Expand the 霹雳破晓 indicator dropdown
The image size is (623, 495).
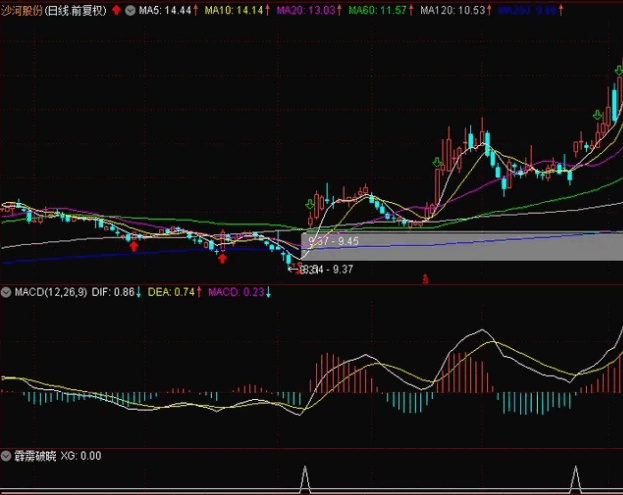(x=6, y=455)
